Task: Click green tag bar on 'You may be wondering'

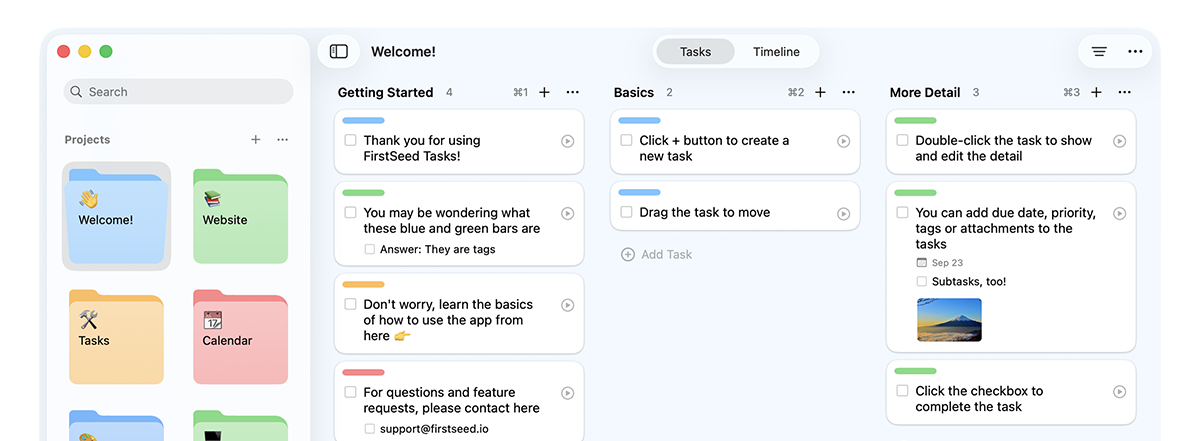Action: (x=363, y=193)
